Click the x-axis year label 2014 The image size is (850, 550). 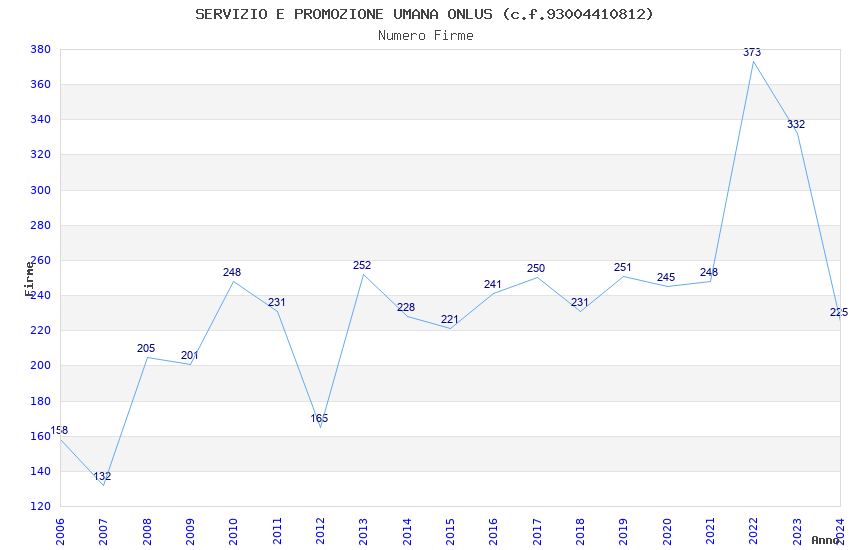(x=407, y=532)
